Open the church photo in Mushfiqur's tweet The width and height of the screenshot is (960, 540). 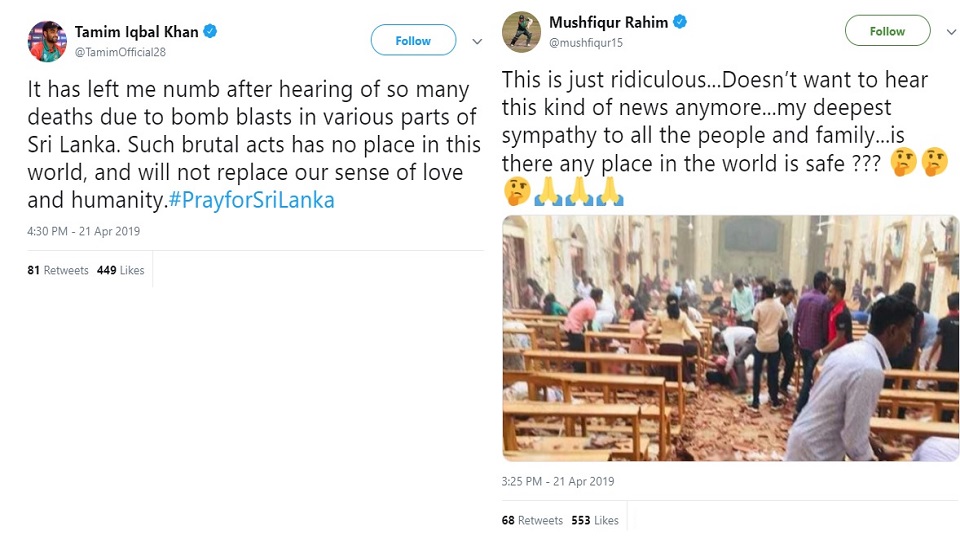pyautogui.click(x=730, y=337)
